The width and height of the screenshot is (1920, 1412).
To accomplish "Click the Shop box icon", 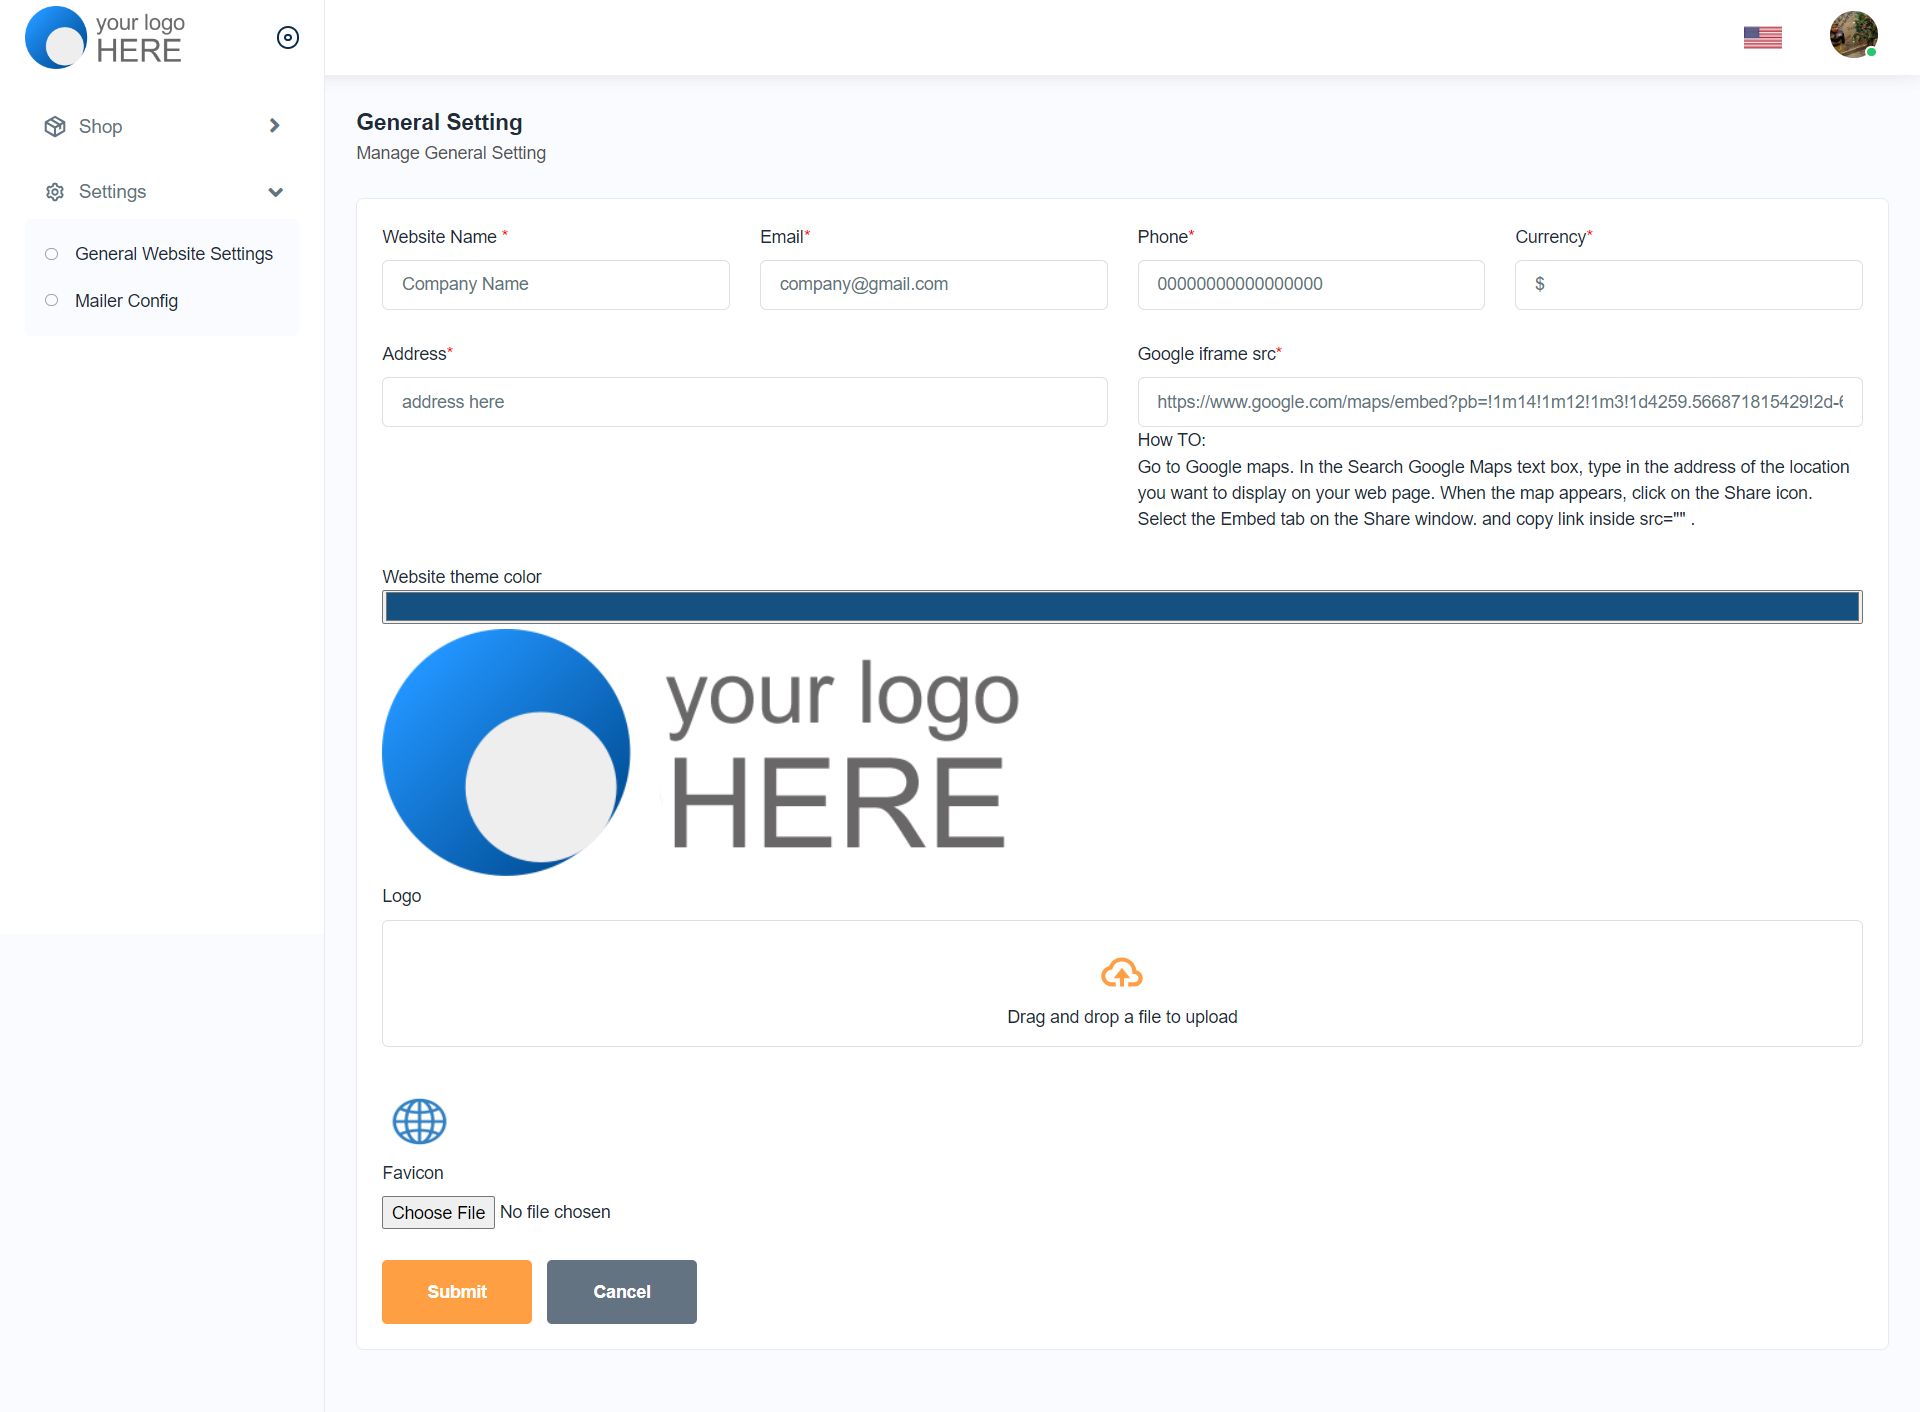I will 55,127.
